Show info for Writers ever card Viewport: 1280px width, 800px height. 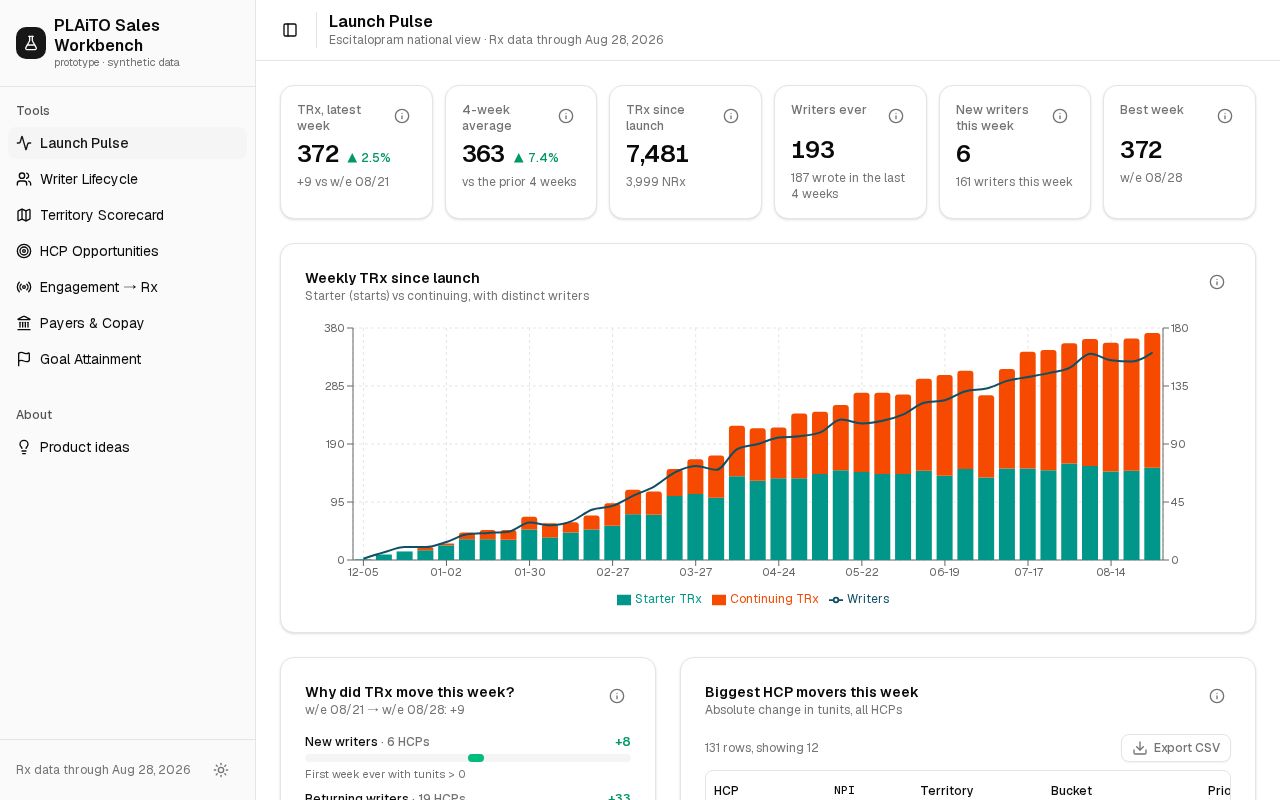pos(896,116)
